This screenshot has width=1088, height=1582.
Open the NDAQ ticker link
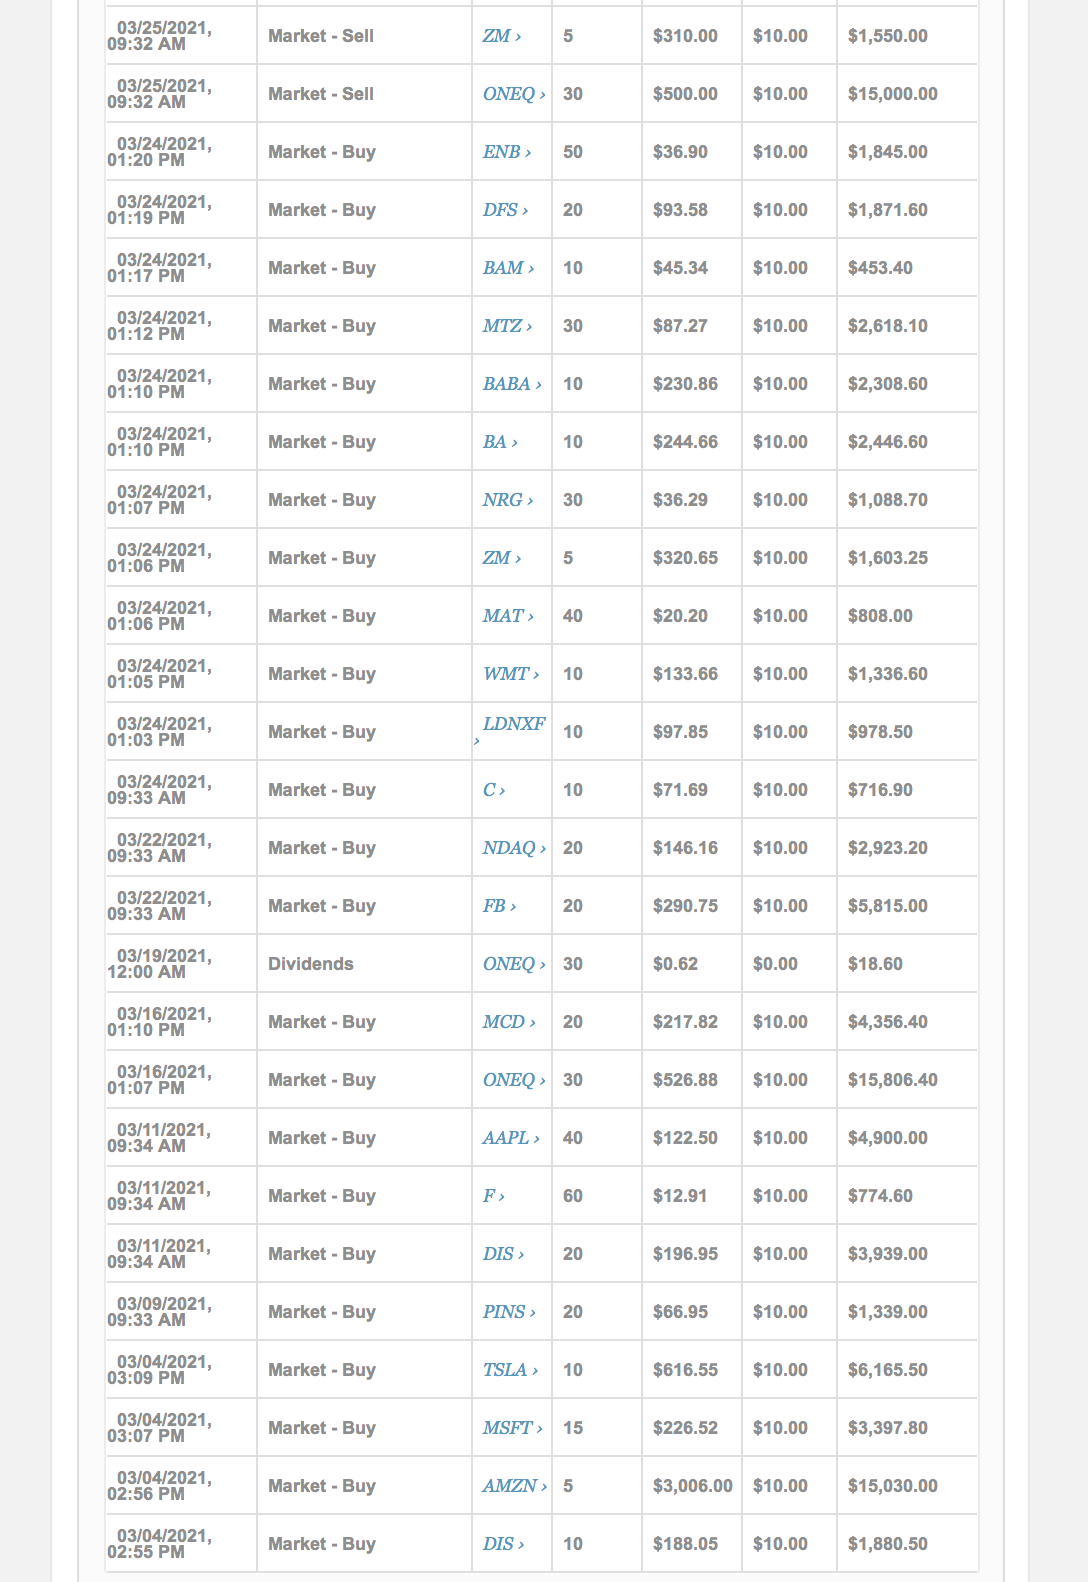click(509, 848)
